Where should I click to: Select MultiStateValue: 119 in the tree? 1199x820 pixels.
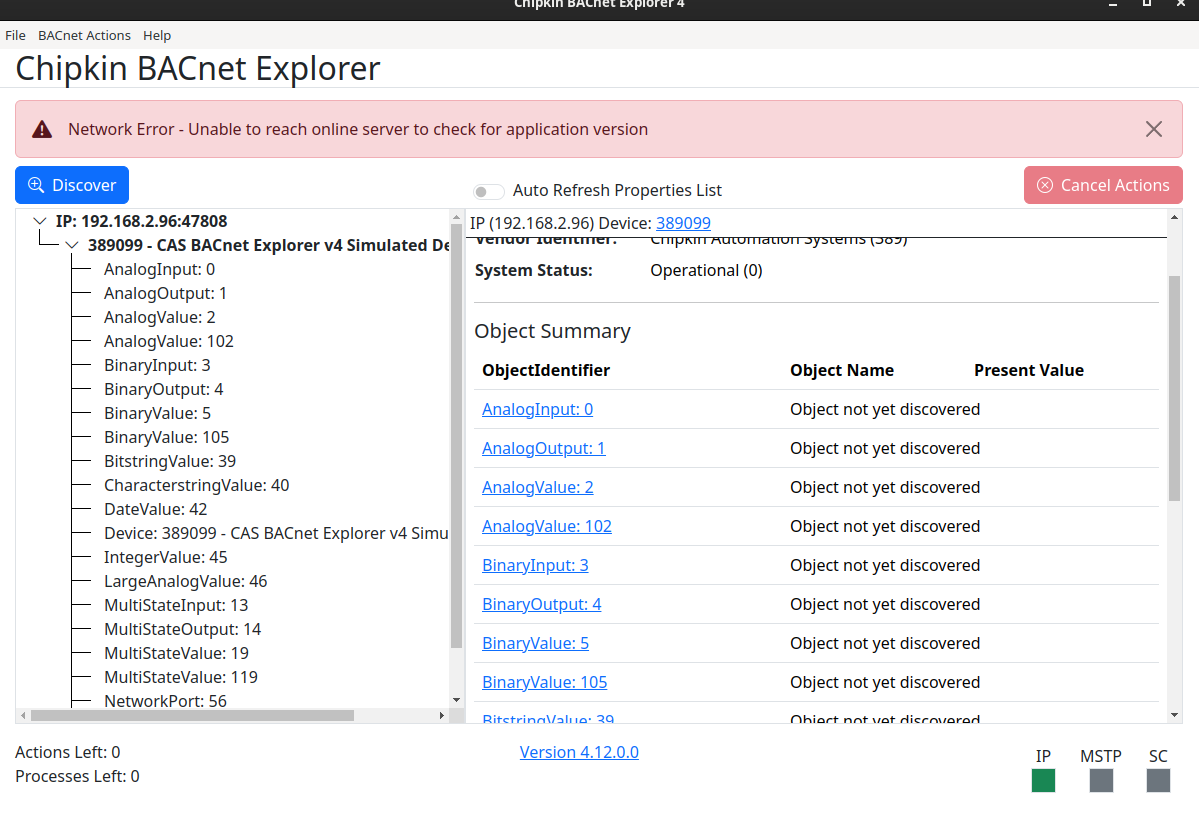180,677
